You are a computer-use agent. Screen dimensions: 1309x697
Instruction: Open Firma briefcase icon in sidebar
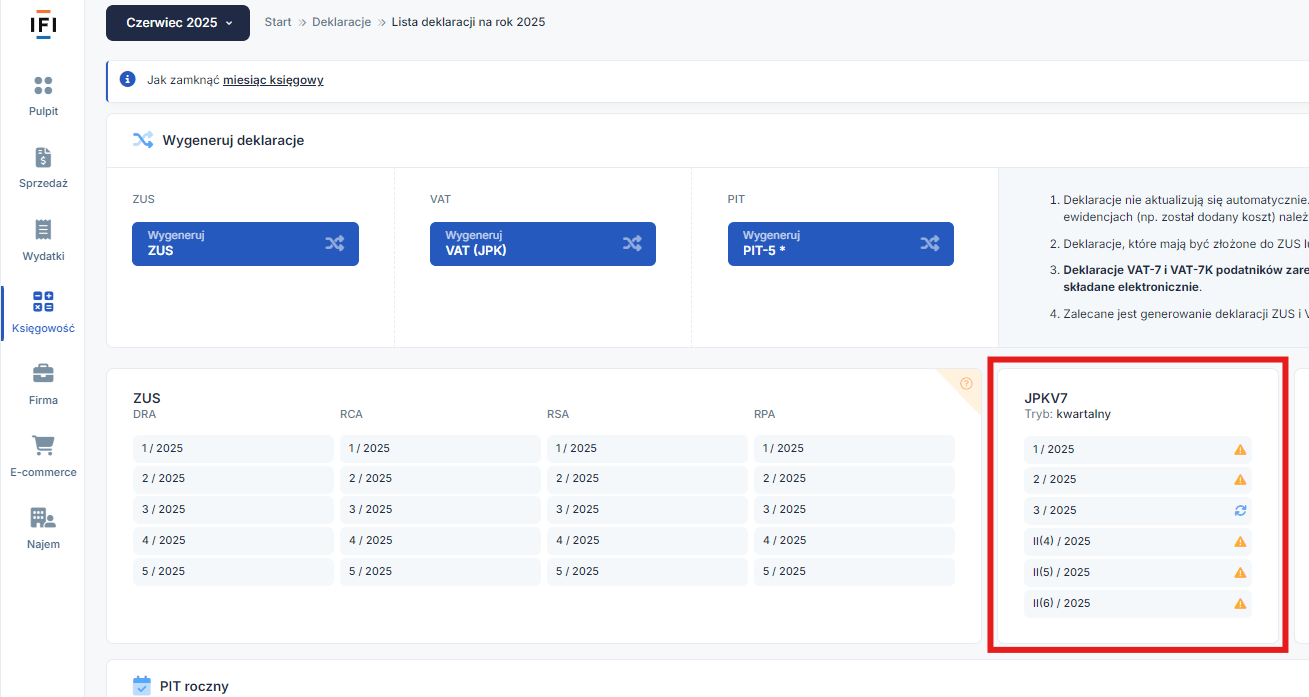coord(43,374)
